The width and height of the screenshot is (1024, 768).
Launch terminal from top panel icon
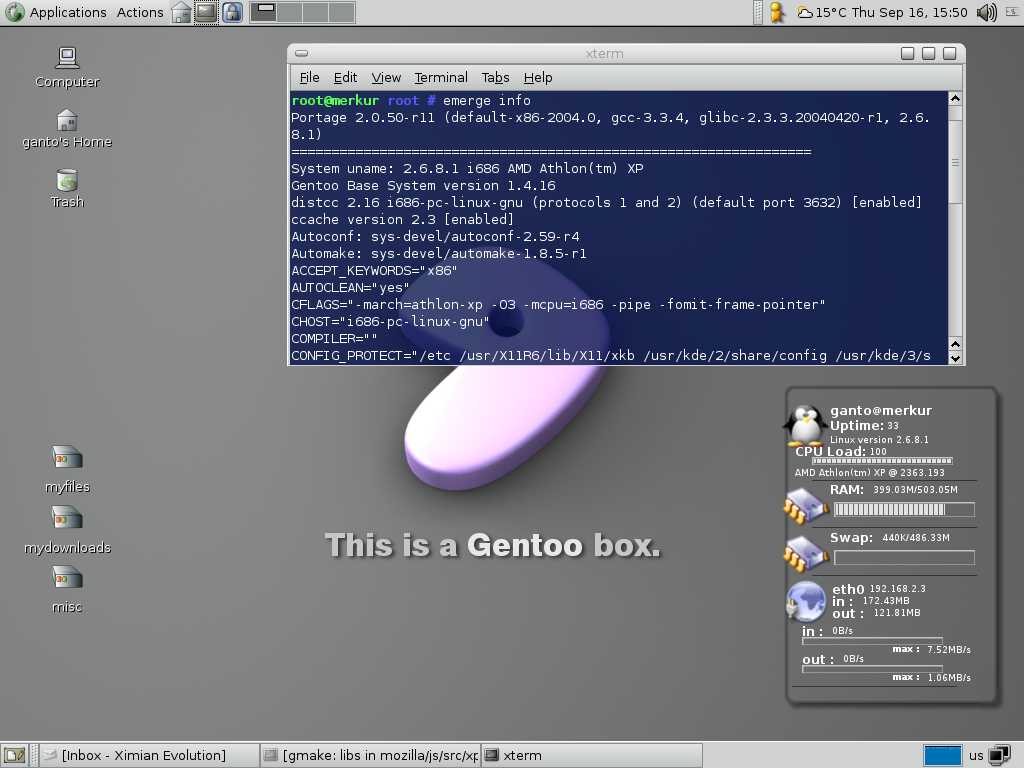pos(206,12)
